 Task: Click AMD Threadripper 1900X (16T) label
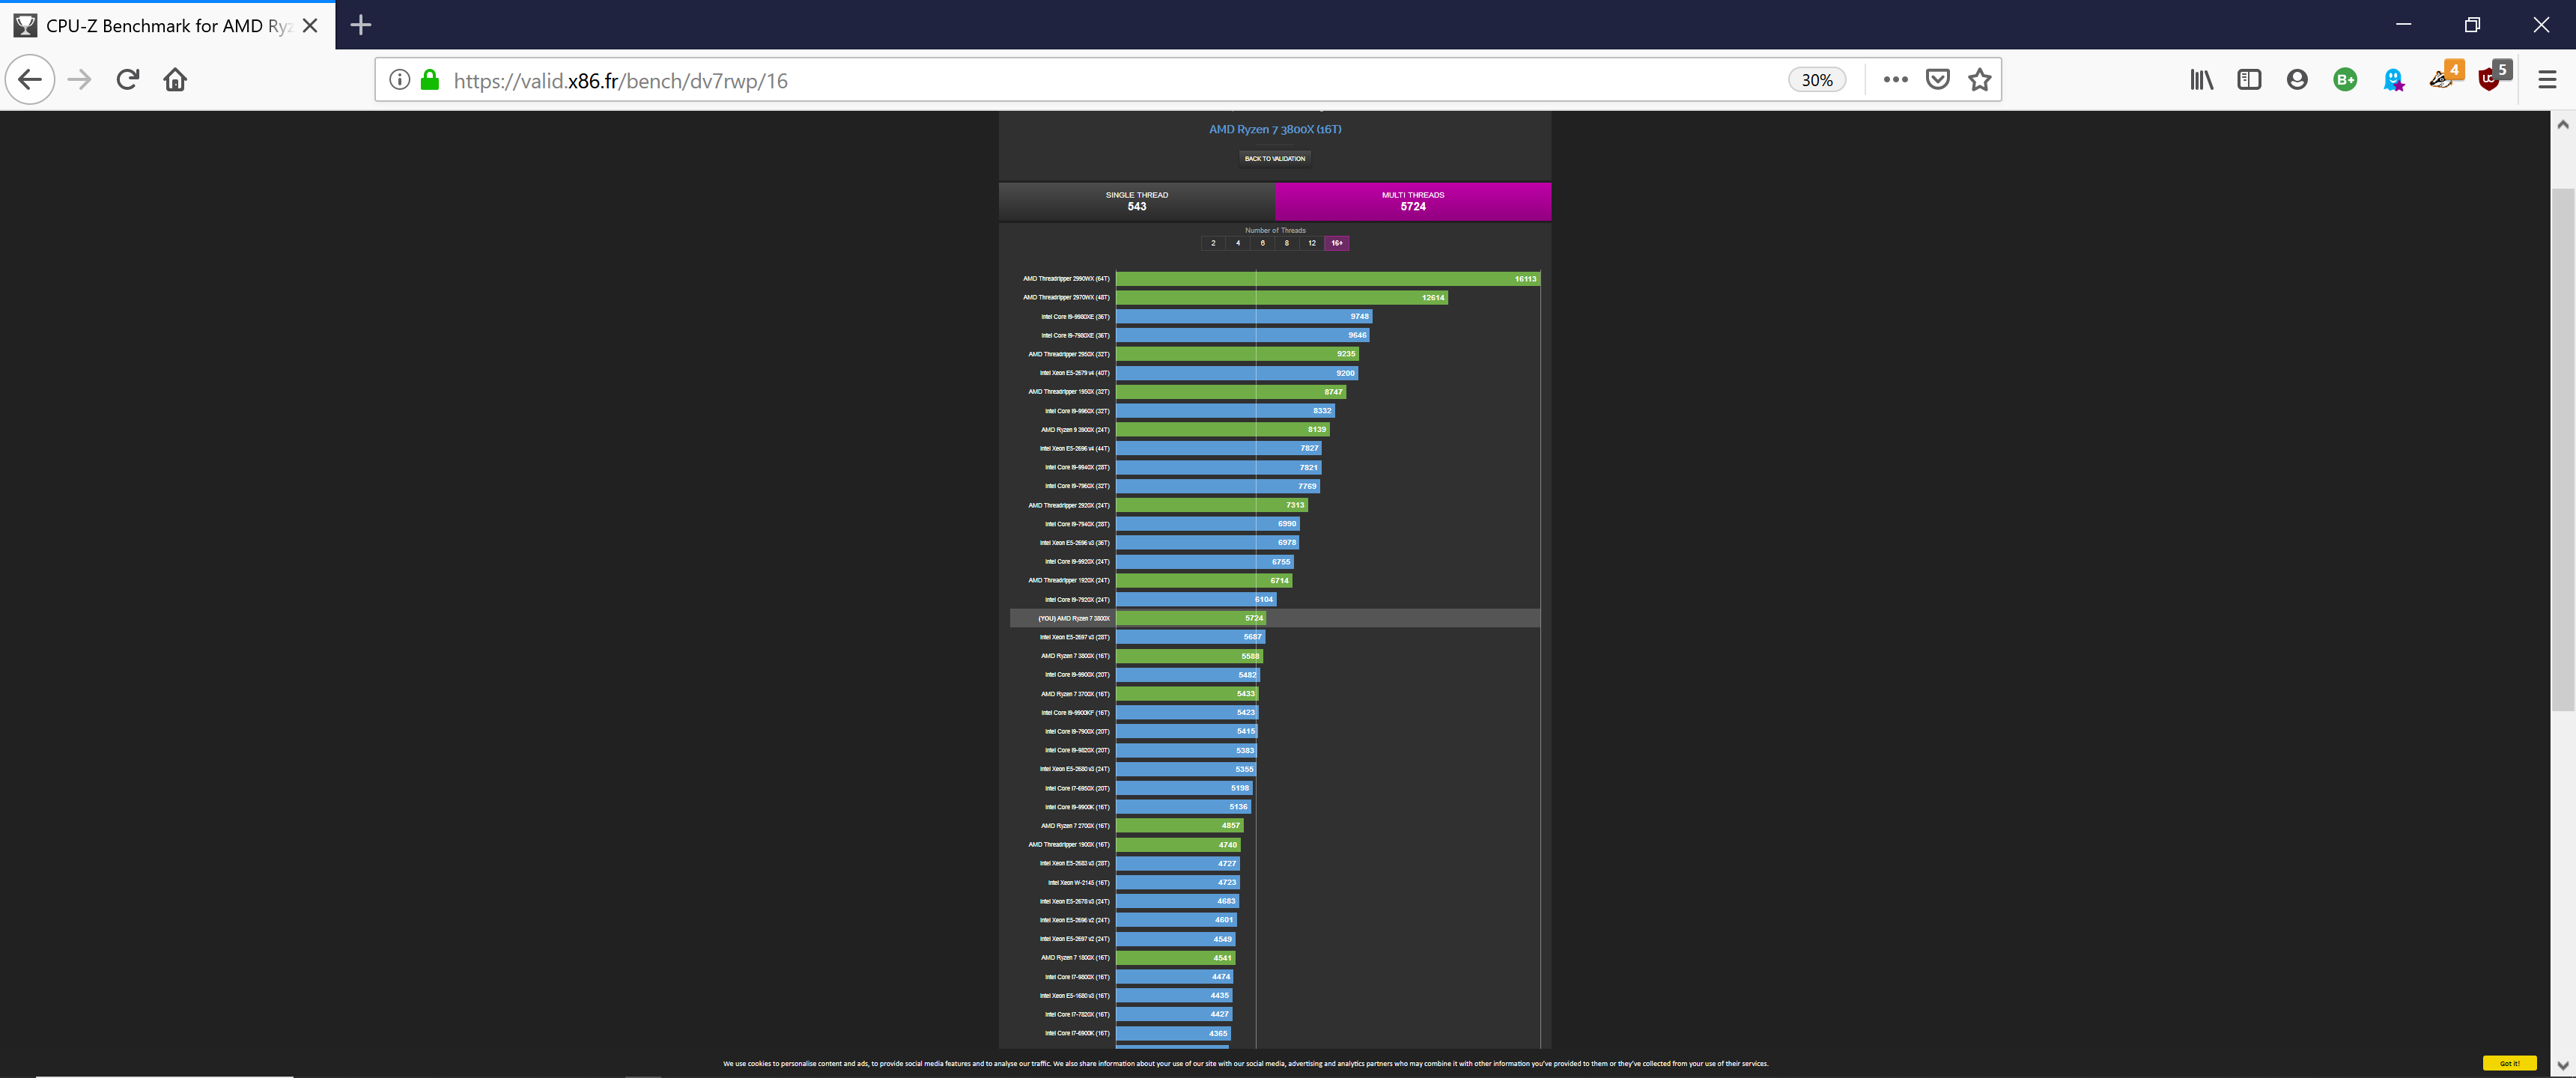click(1069, 845)
